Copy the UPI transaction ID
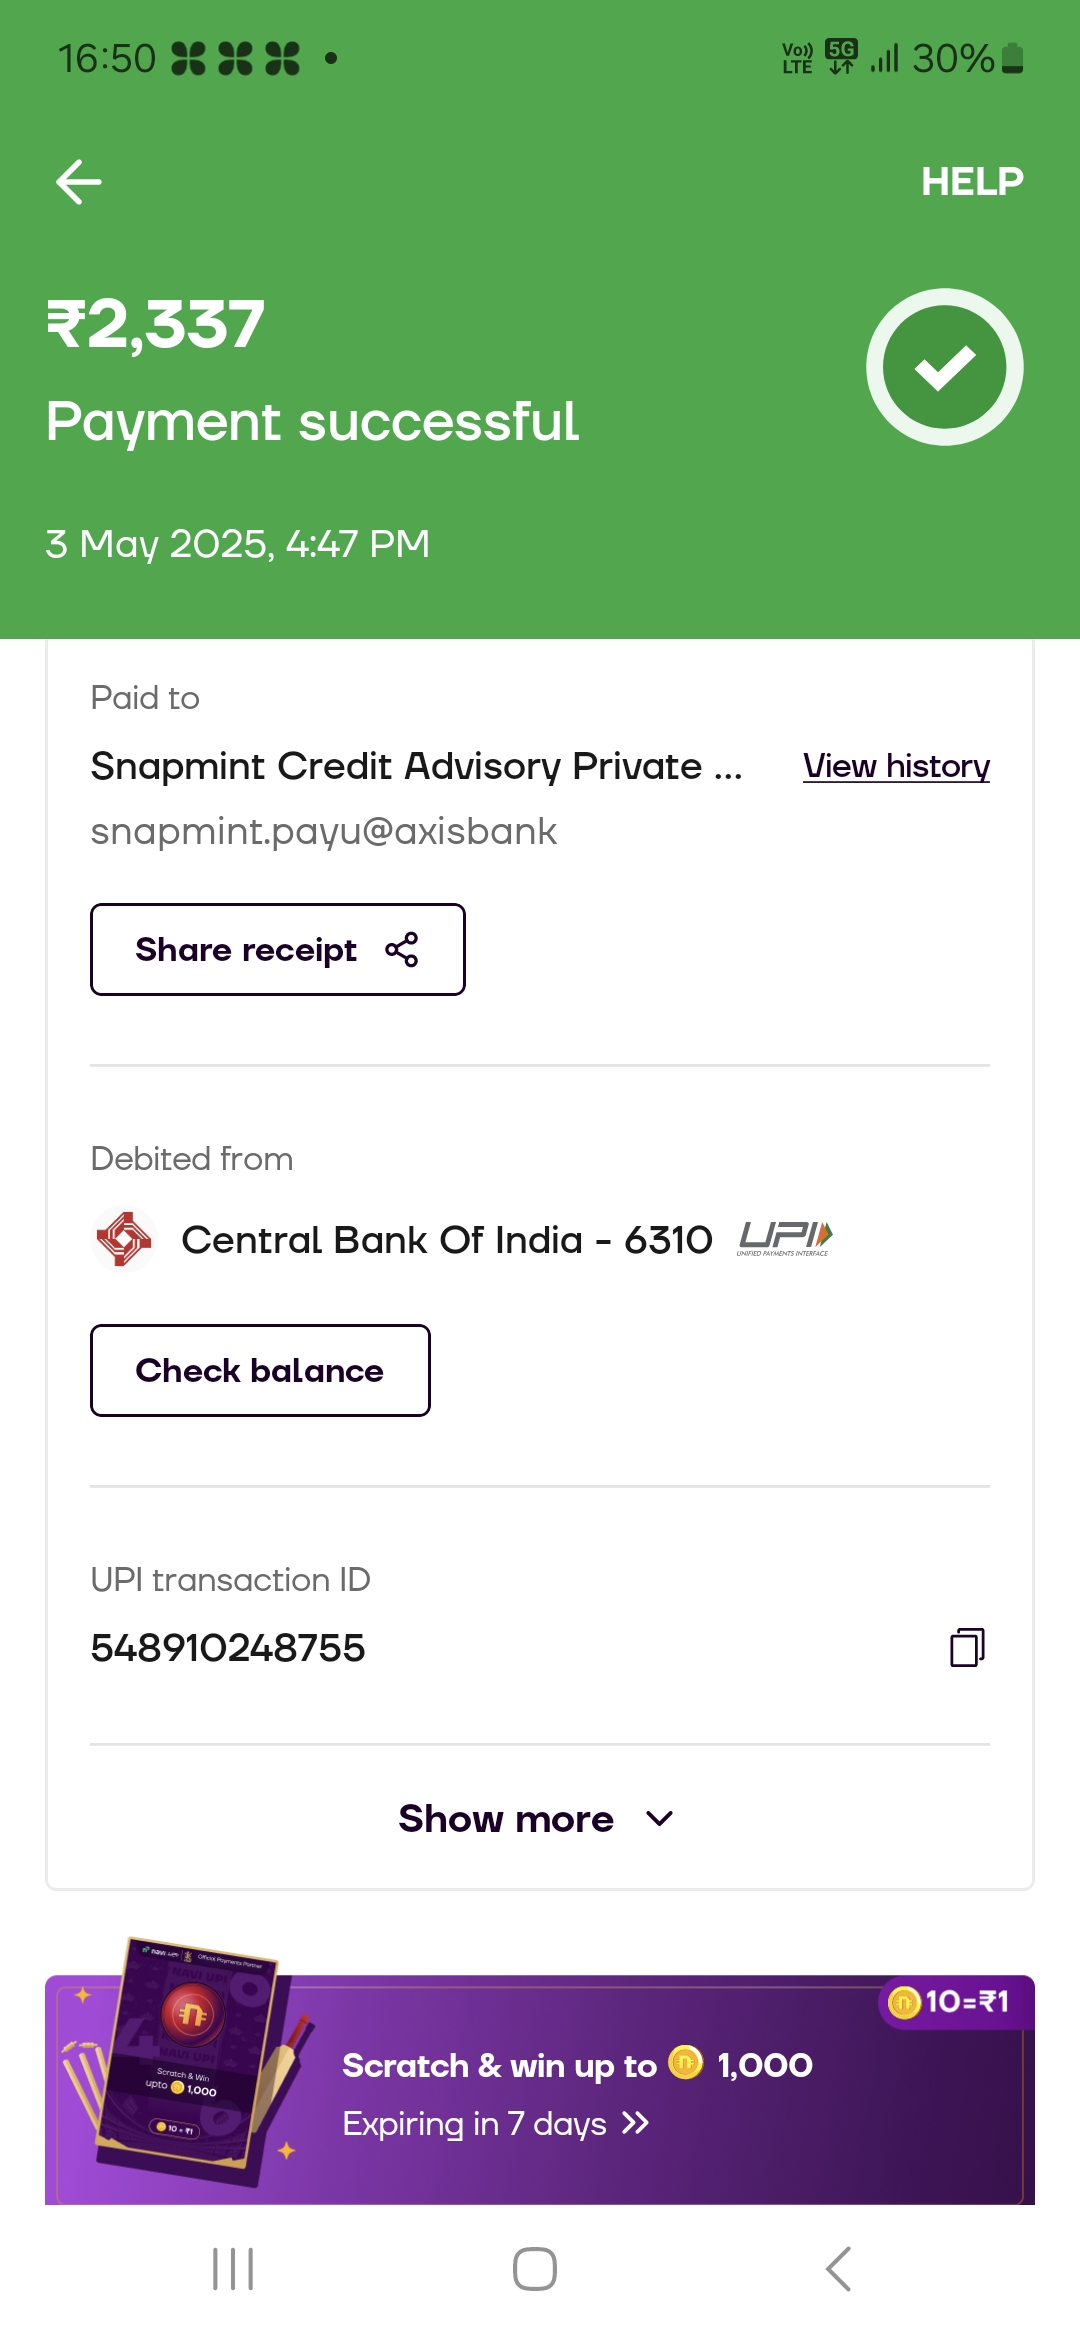Screen dimensions: 1080x2340 [x=967, y=1647]
